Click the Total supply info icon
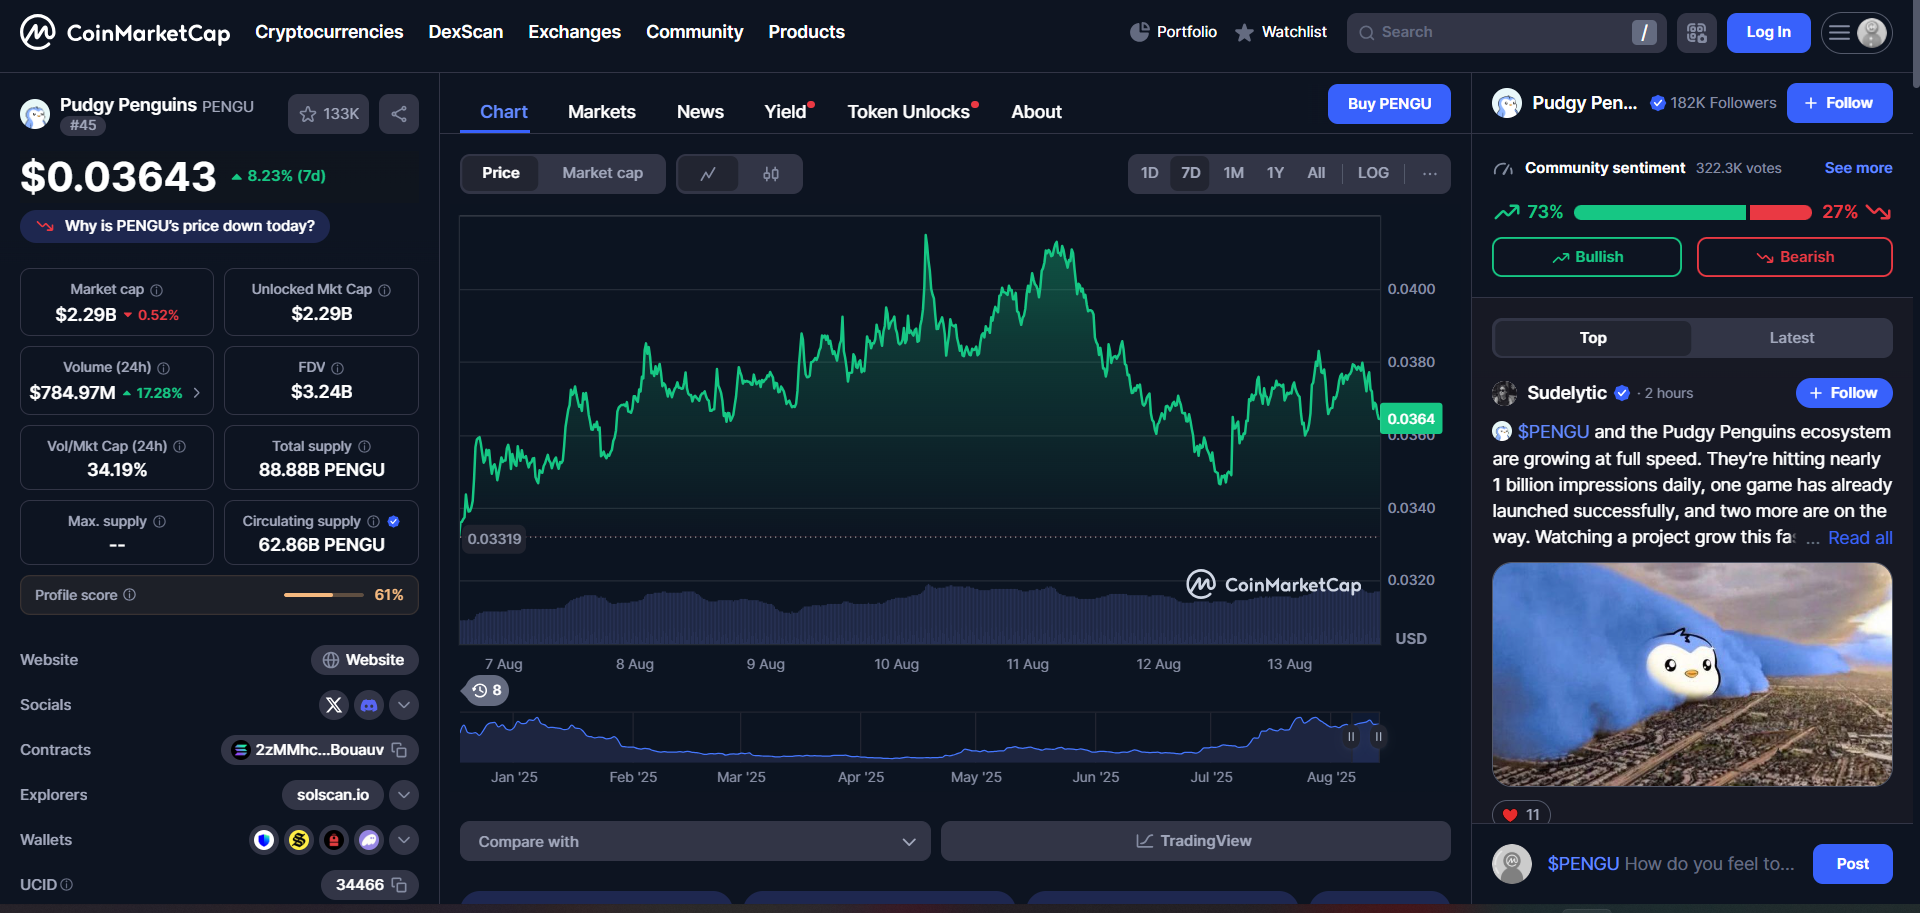The image size is (1920, 913). [x=365, y=446]
